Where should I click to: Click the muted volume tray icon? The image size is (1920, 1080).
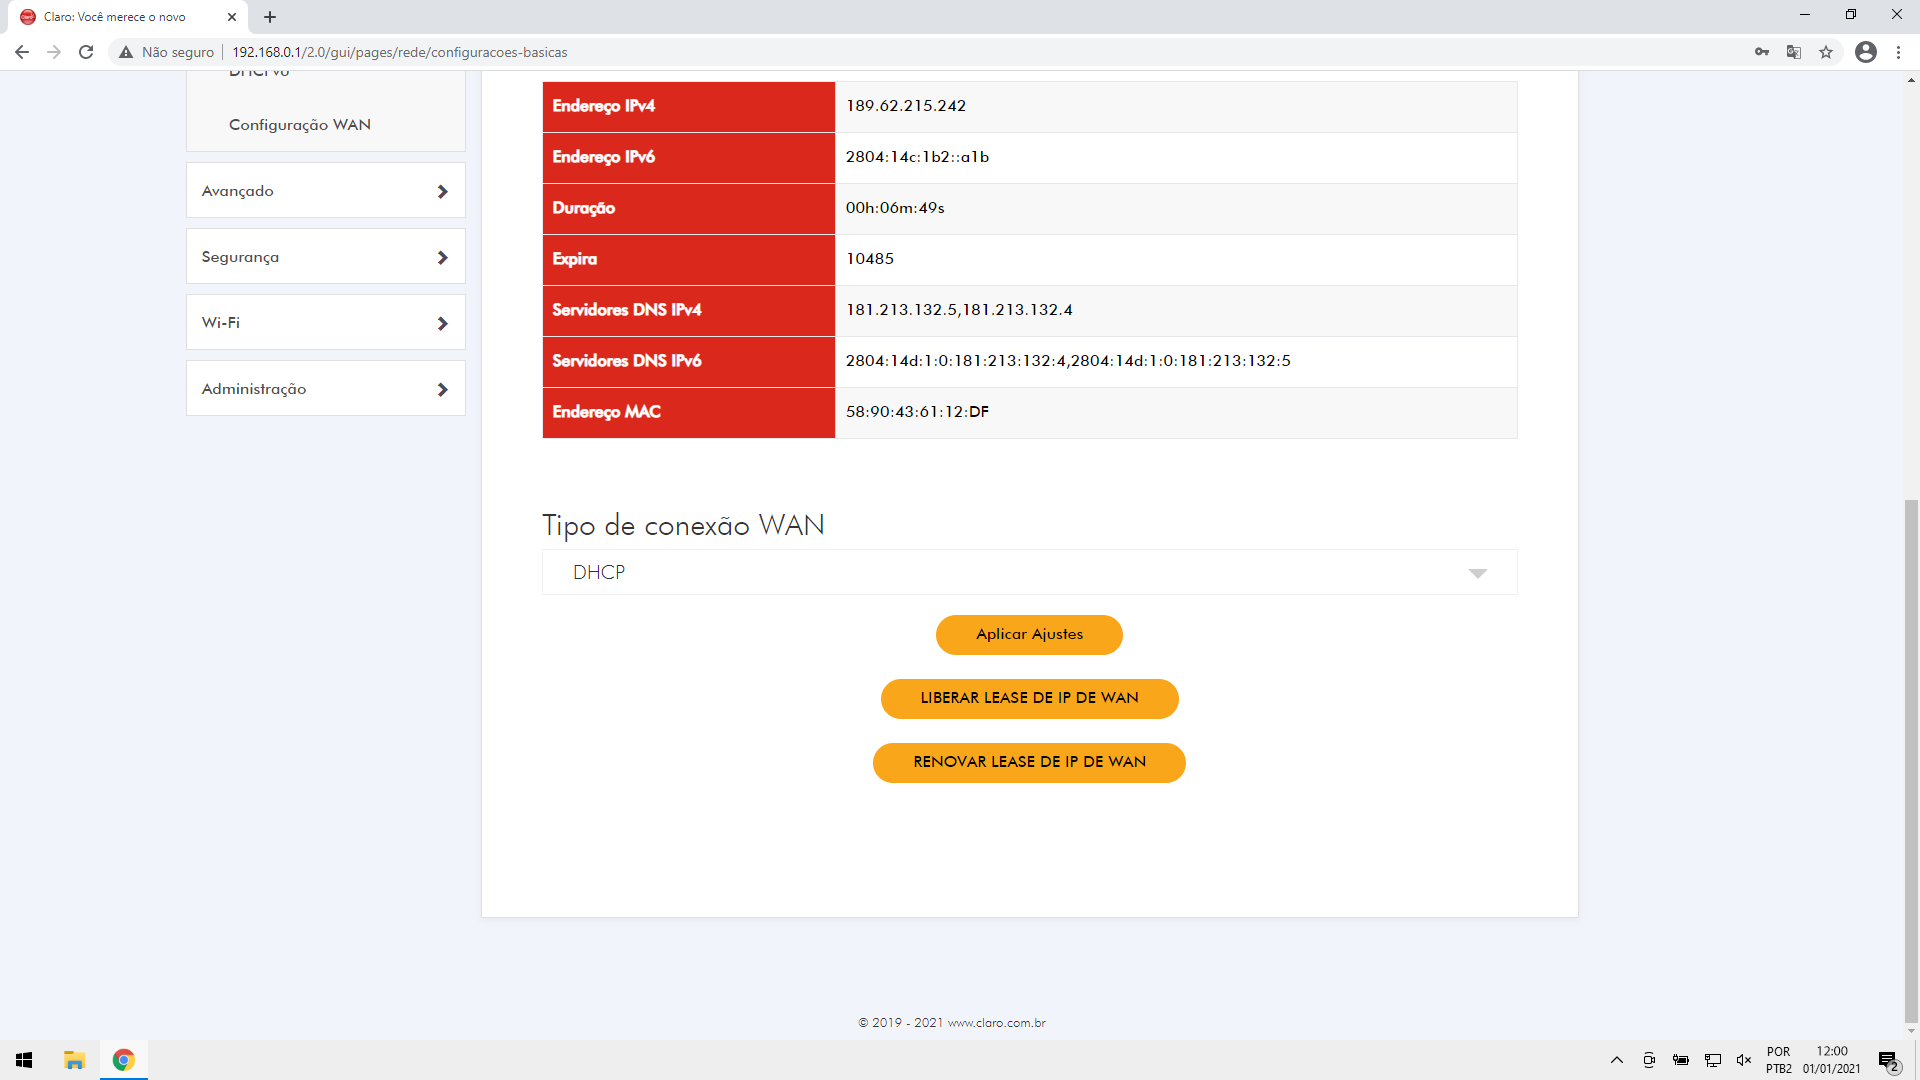1744,1060
